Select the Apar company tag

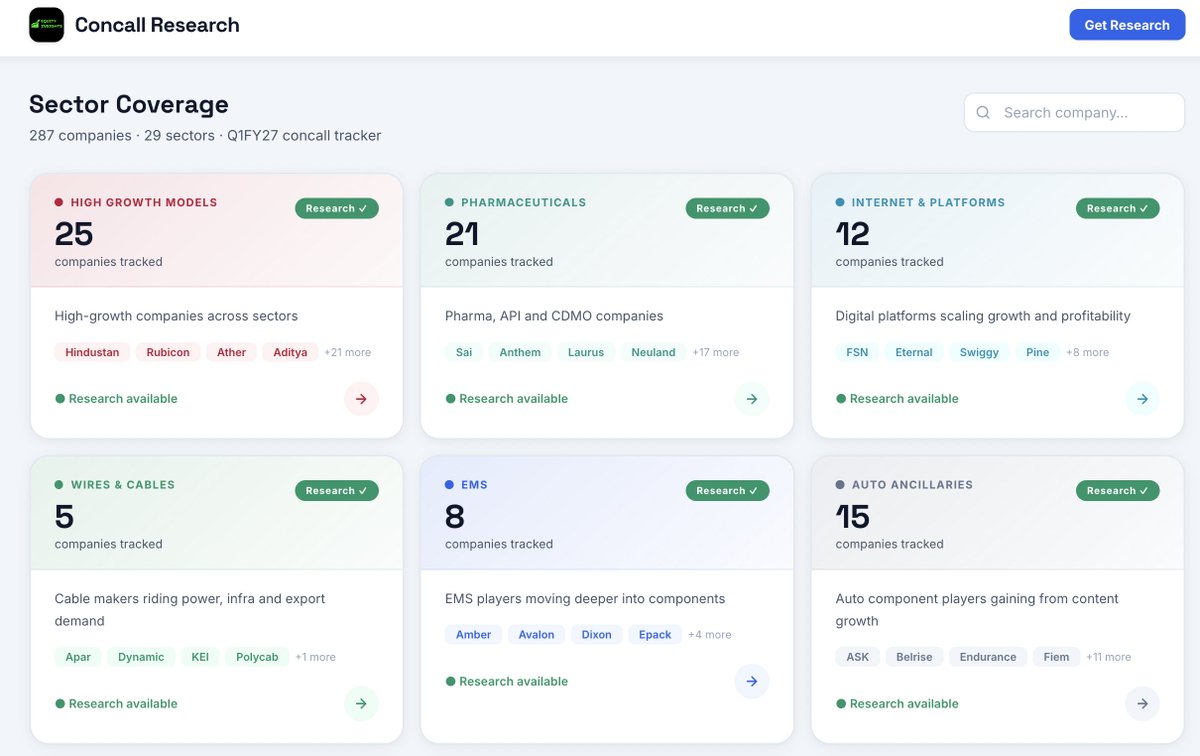click(x=78, y=657)
